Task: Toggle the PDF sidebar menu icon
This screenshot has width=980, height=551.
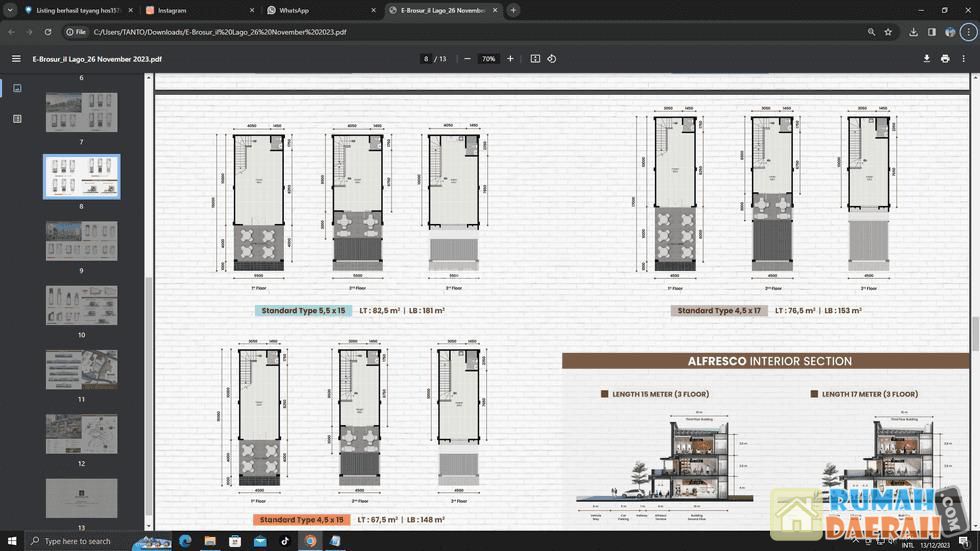Action: [16, 59]
